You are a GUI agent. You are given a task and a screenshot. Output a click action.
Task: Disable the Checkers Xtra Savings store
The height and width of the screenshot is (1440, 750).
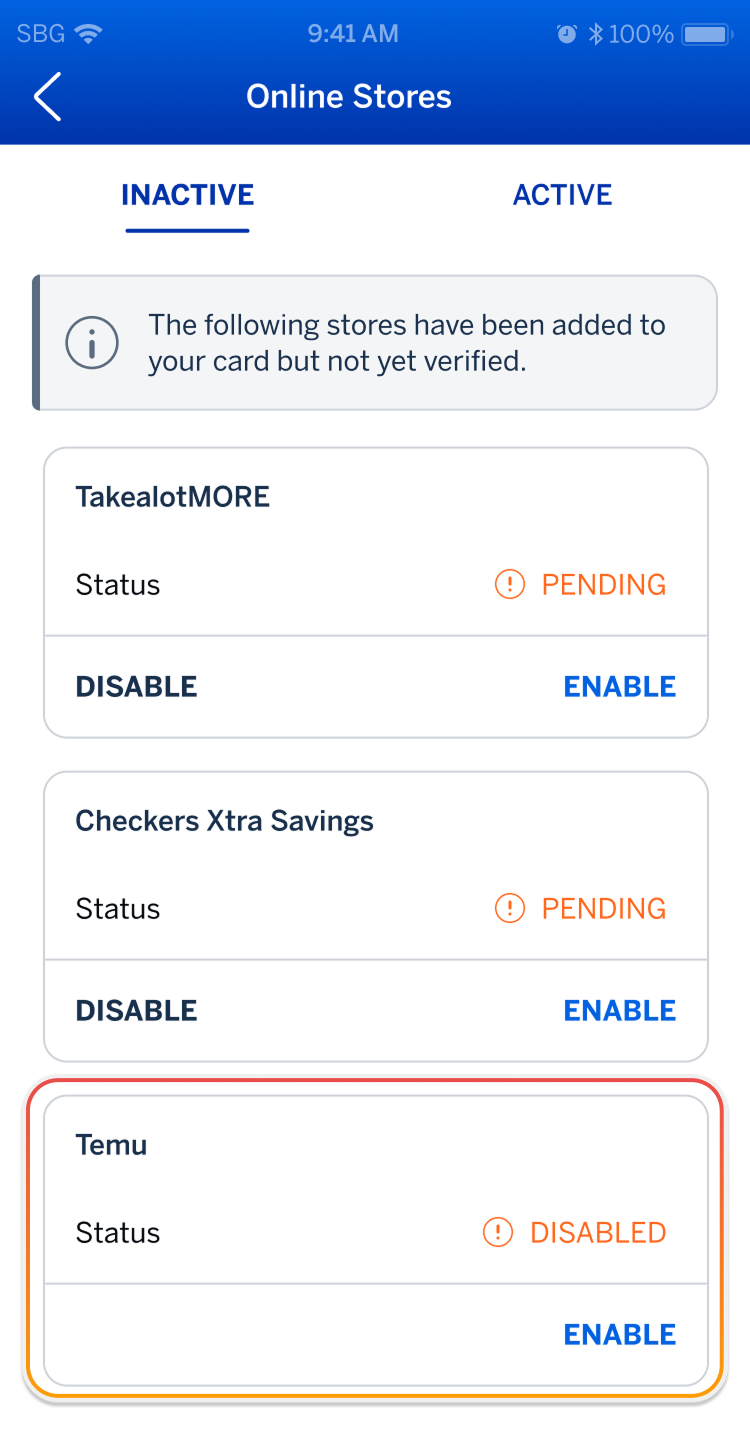point(136,1010)
